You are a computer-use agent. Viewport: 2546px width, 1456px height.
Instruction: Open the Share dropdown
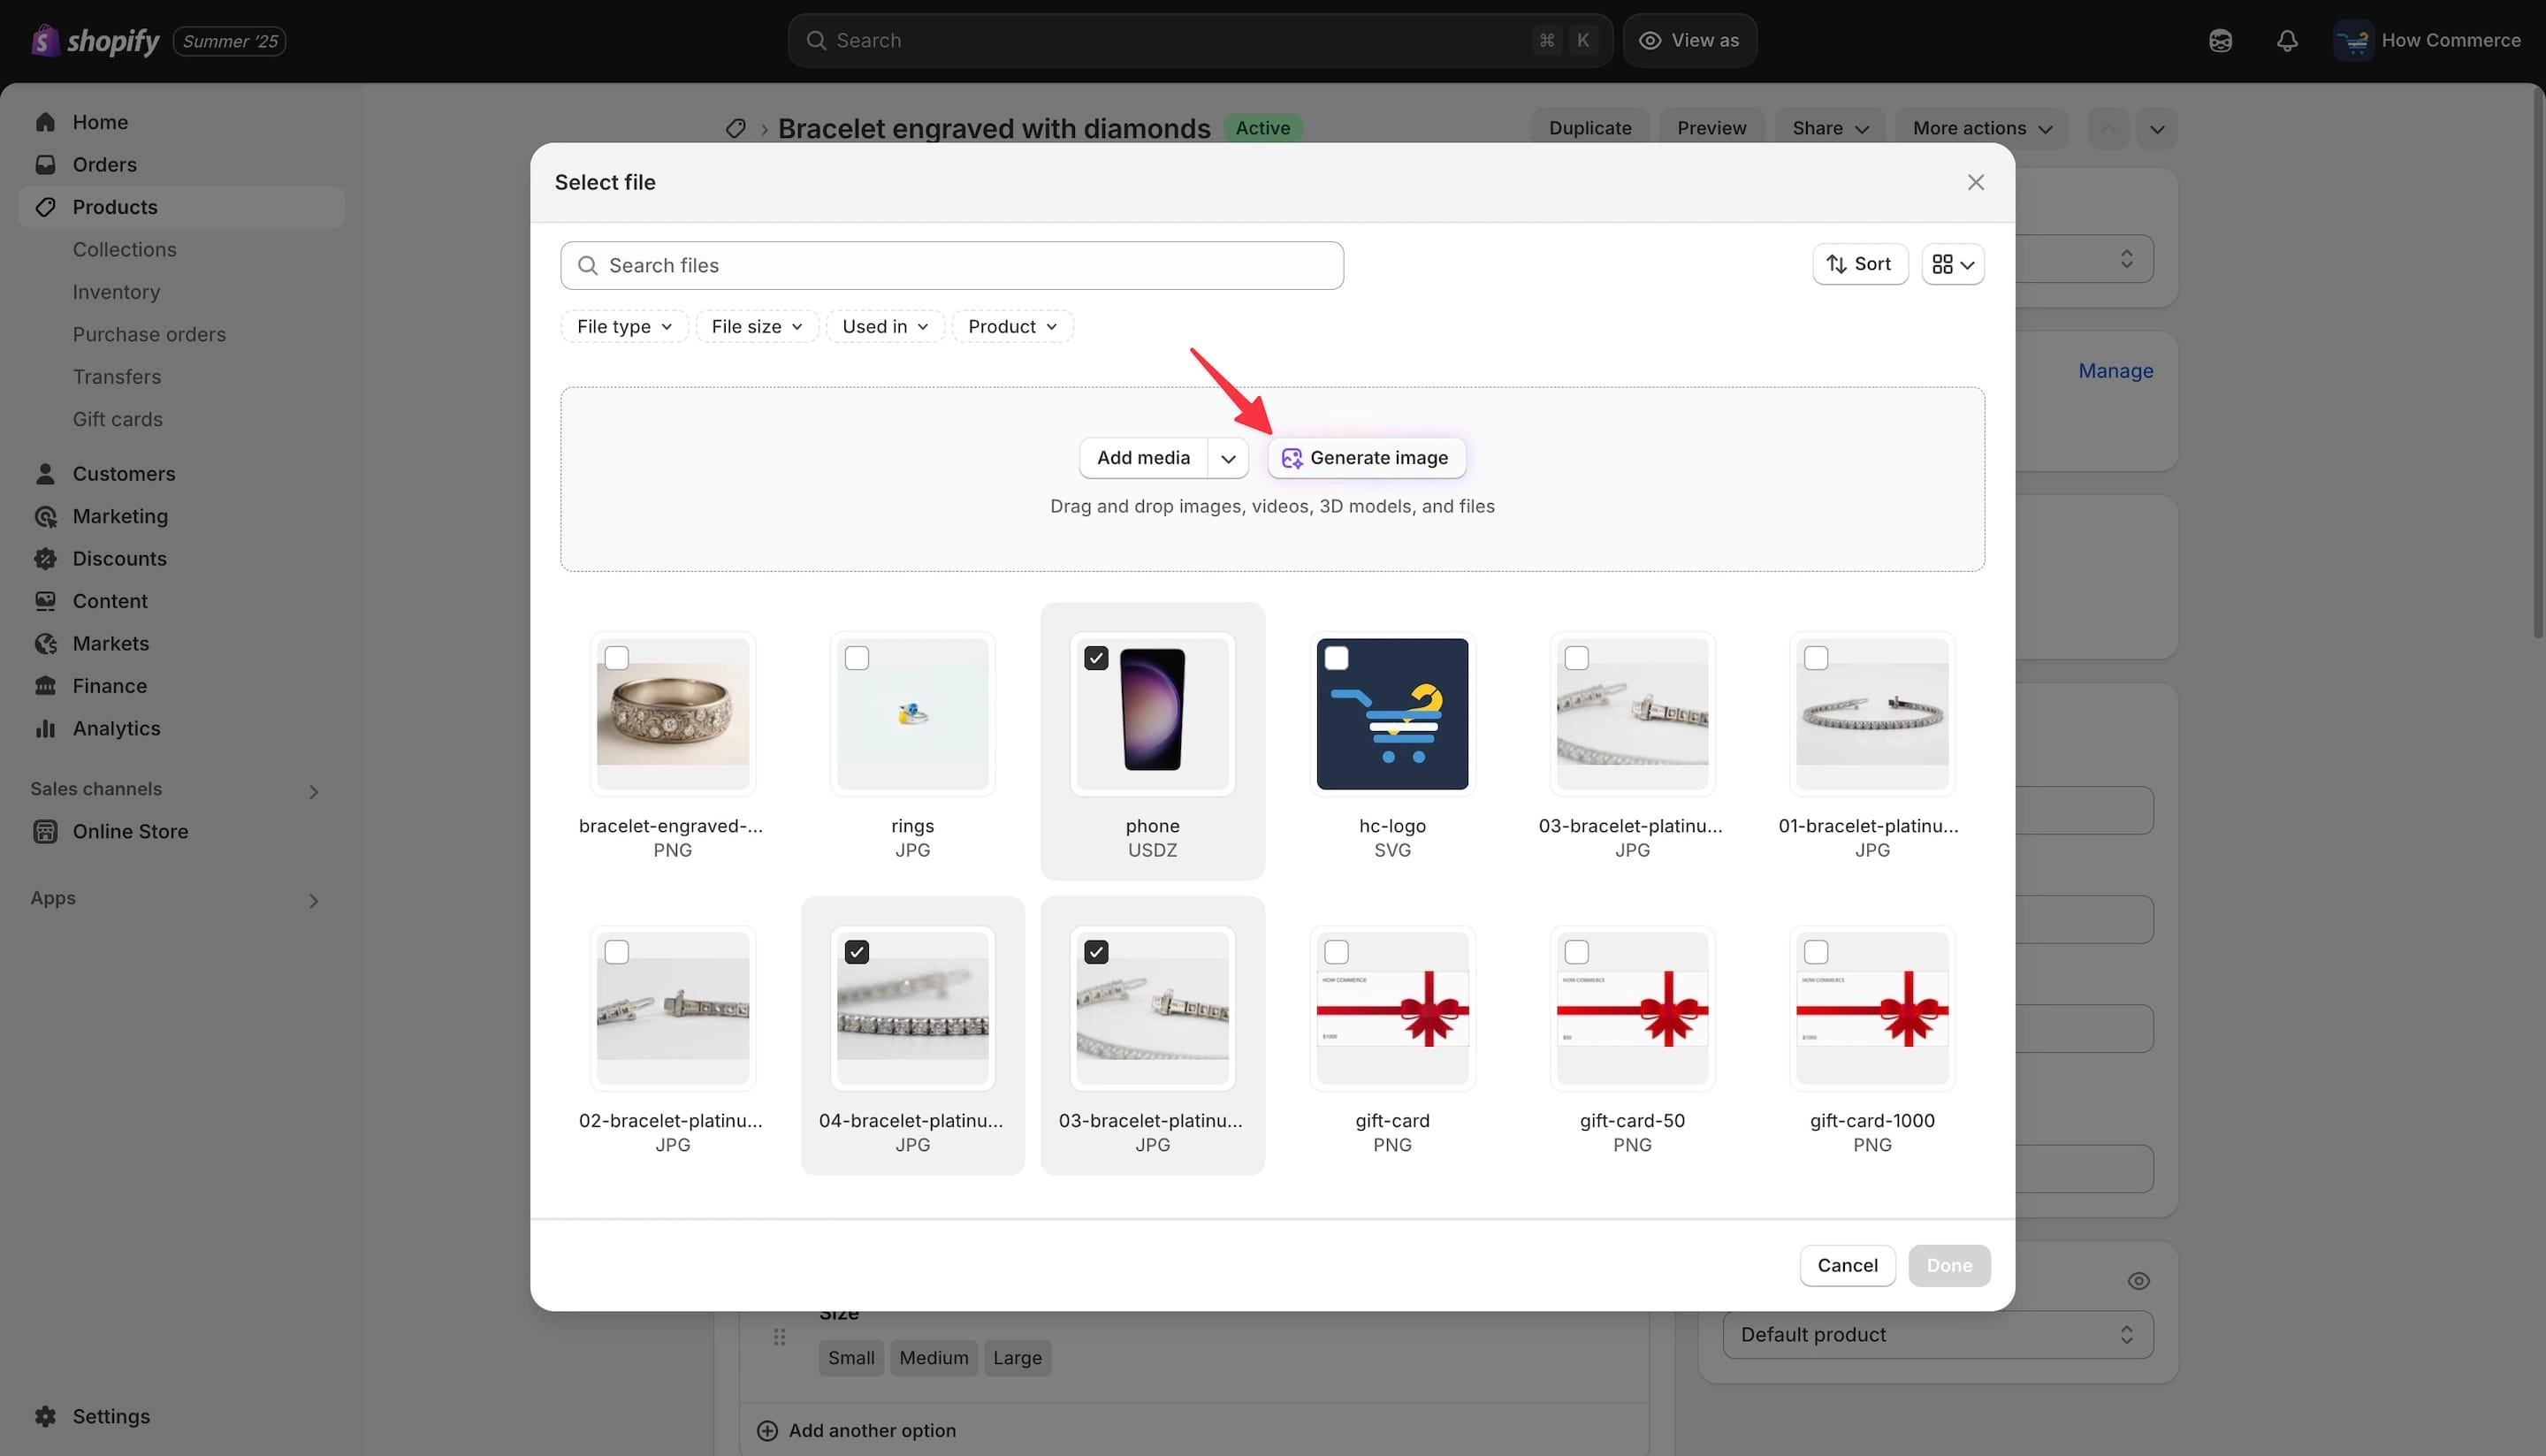[1829, 128]
